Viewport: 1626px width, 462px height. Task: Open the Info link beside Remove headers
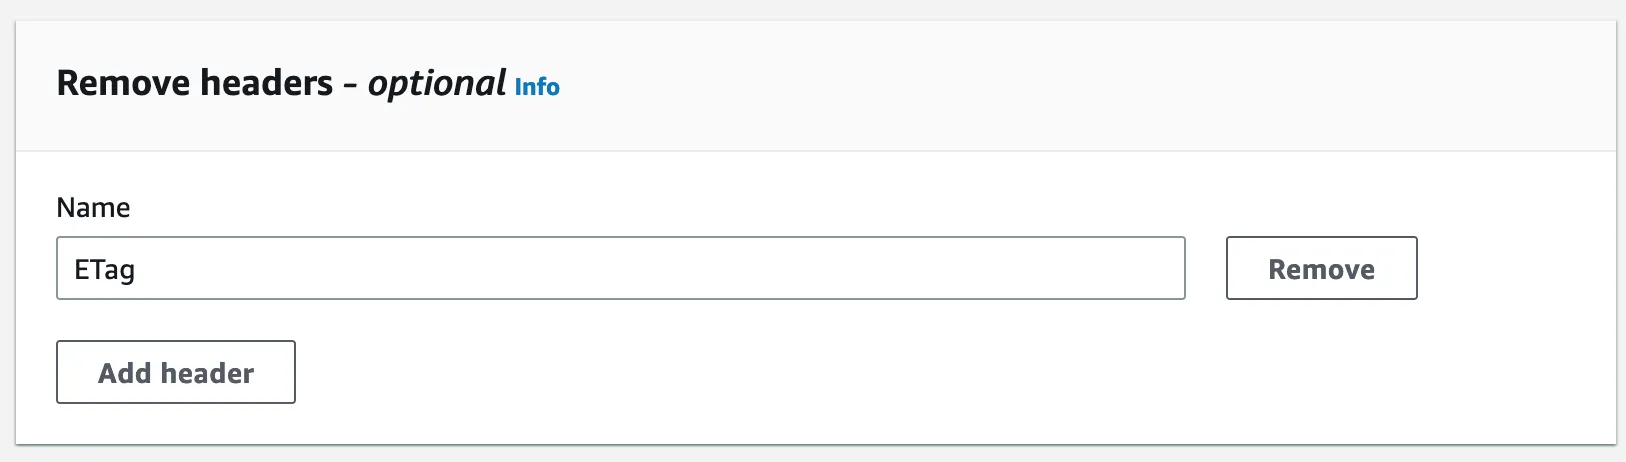(x=537, y=87)
